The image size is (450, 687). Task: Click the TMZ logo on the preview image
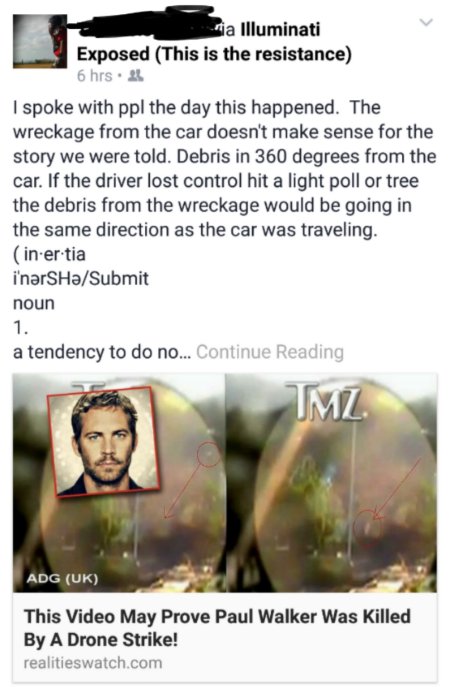(x=324, y=402)
